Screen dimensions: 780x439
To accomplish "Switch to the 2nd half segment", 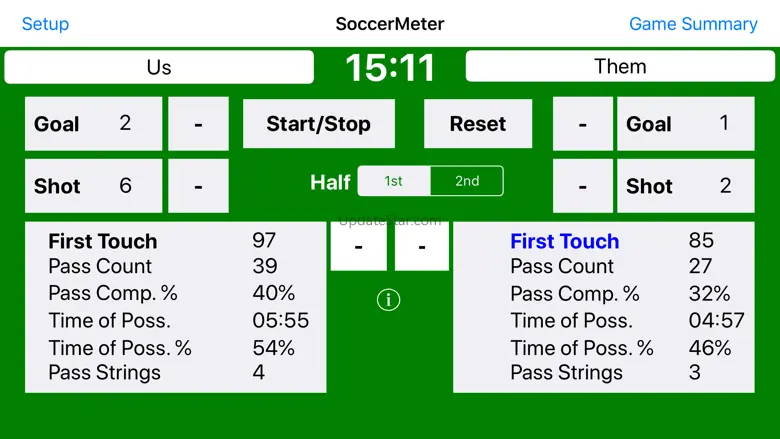I will [467, 181].
